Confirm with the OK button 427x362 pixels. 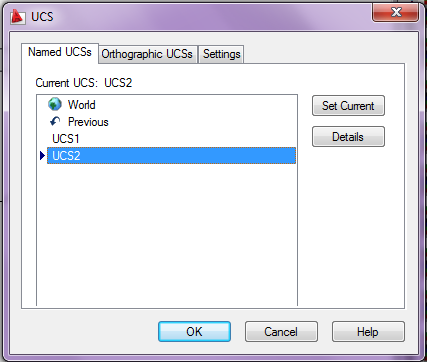194,332
